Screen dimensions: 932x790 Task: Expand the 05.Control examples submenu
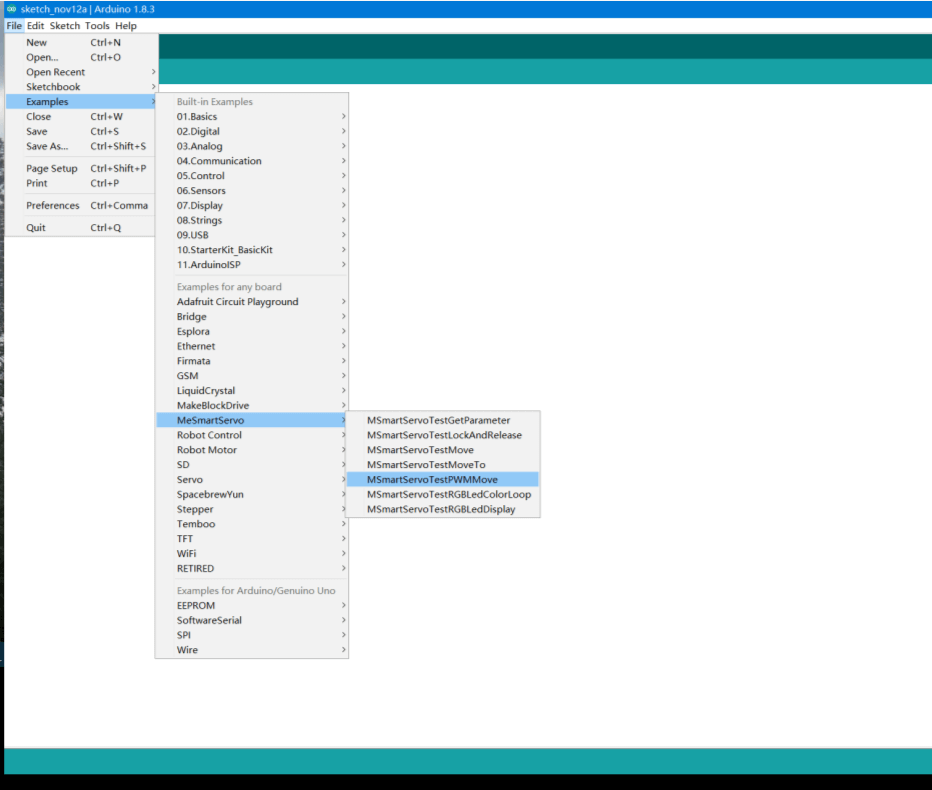point(252,176)
